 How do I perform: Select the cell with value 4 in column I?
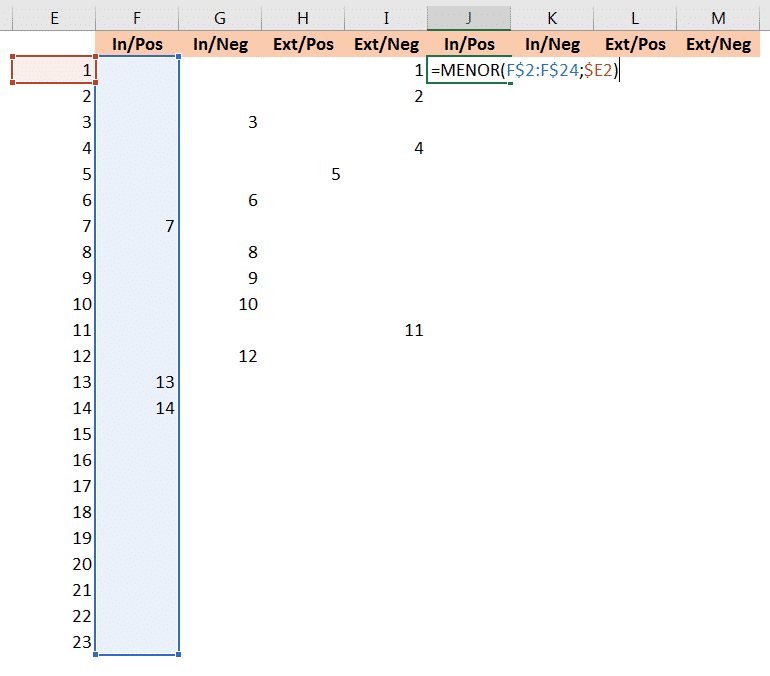(386, 148)
